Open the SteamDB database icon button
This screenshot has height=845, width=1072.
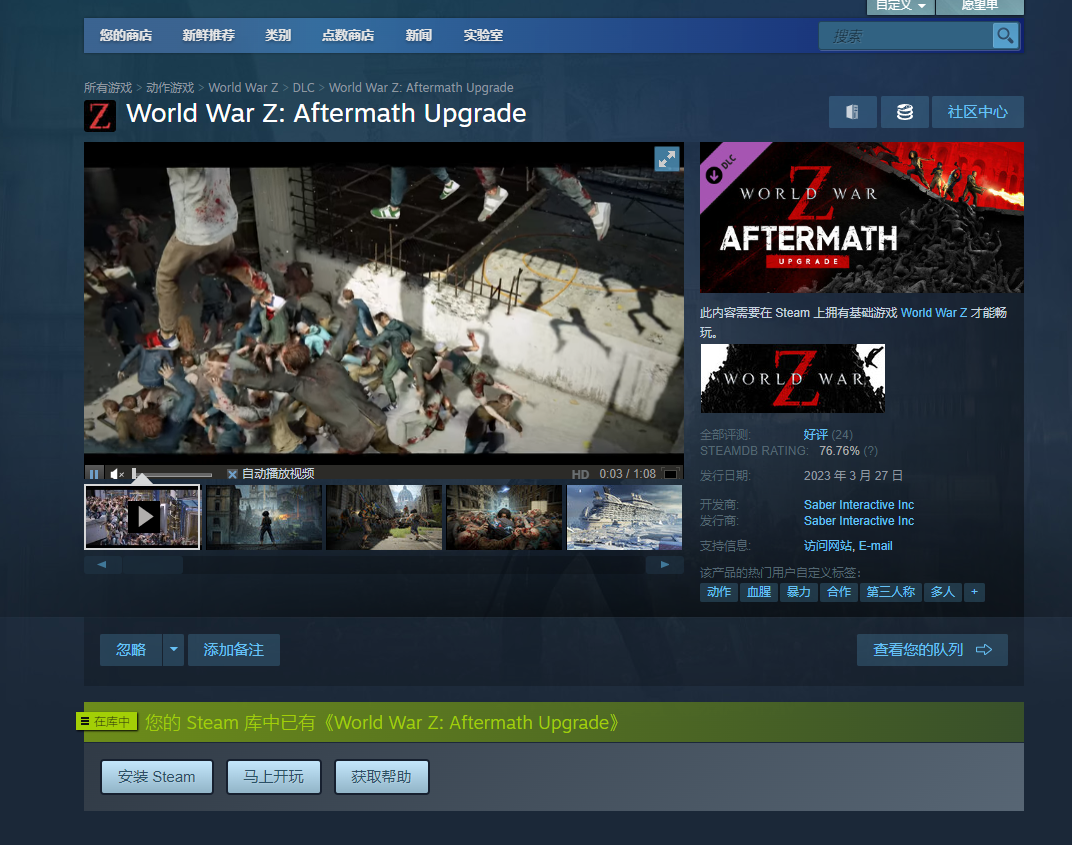coord(904,112)
